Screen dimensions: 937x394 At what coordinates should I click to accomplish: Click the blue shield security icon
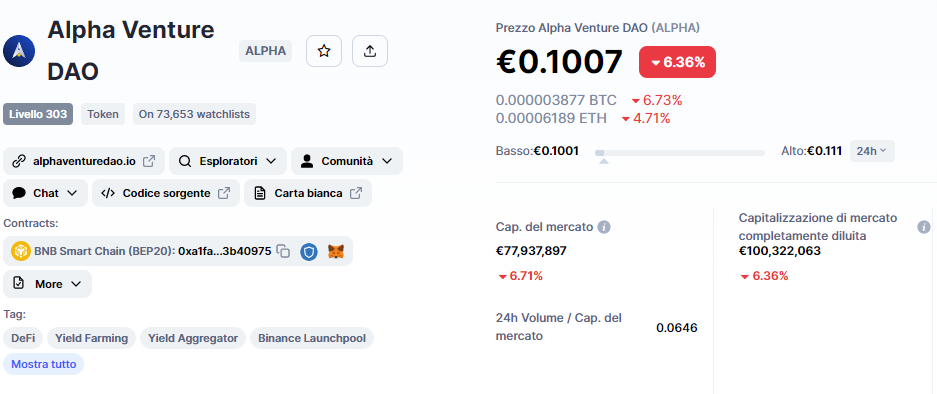click(x=308, y=251)
